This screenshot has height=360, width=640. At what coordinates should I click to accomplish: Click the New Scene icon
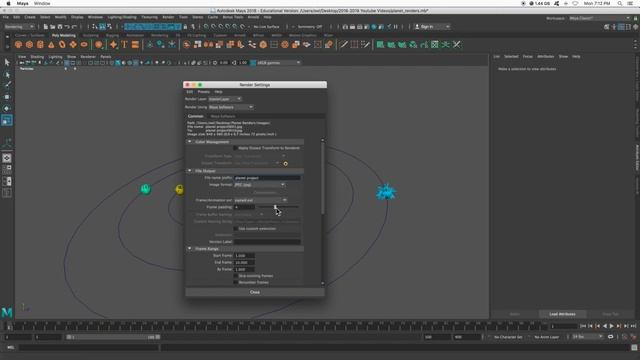[x=45, y=27]
